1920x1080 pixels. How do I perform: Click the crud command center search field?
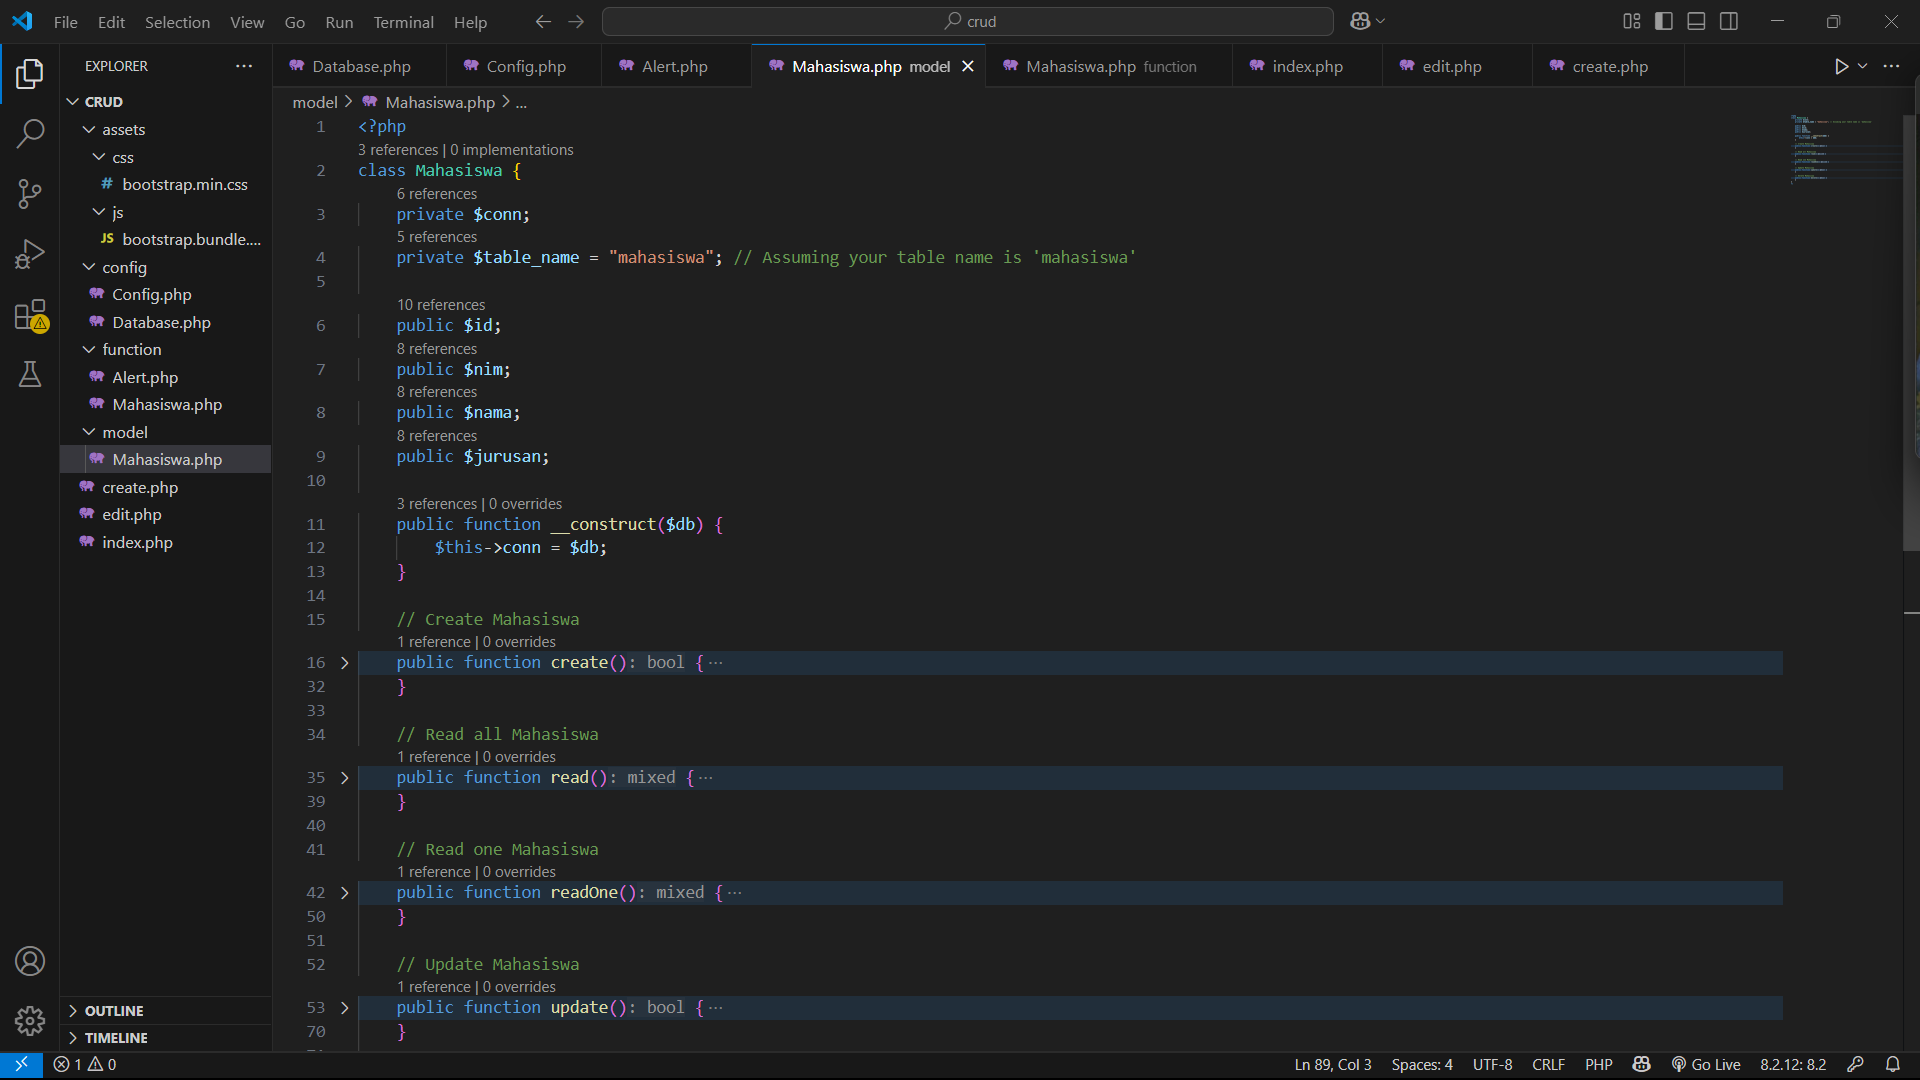[x=968, y=21]
